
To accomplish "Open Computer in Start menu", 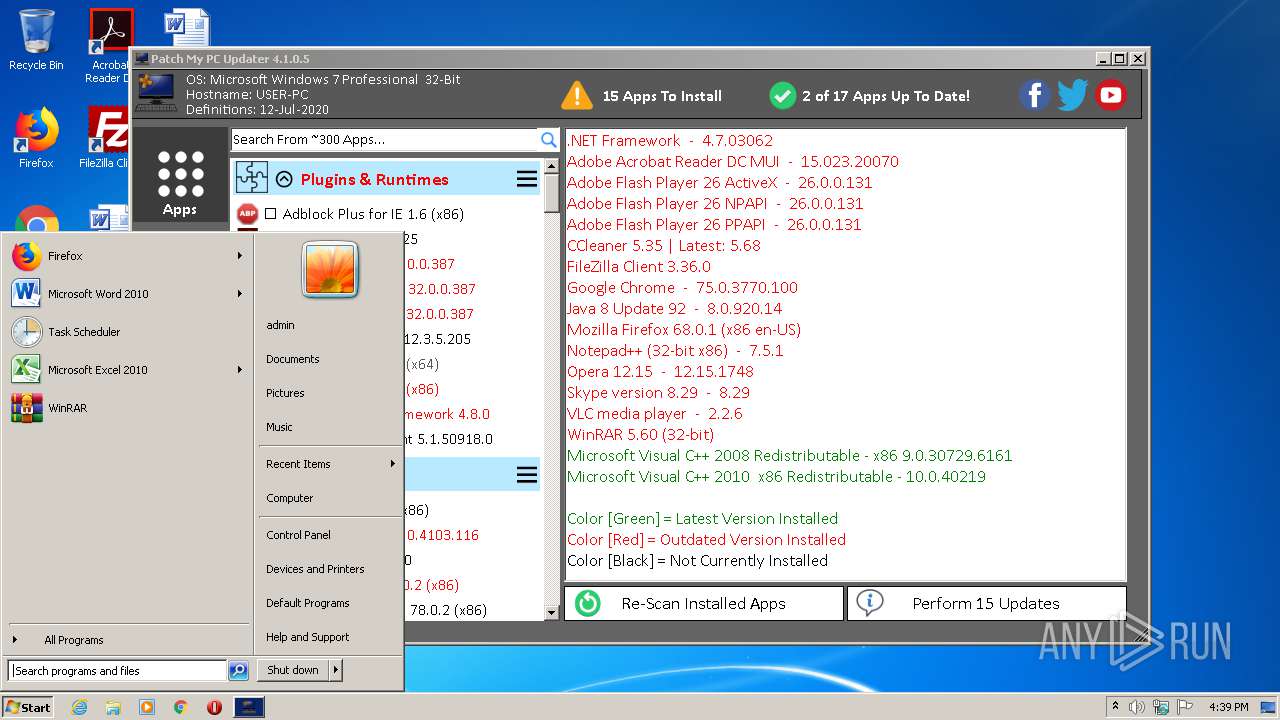I will click(x=329, y=498).
